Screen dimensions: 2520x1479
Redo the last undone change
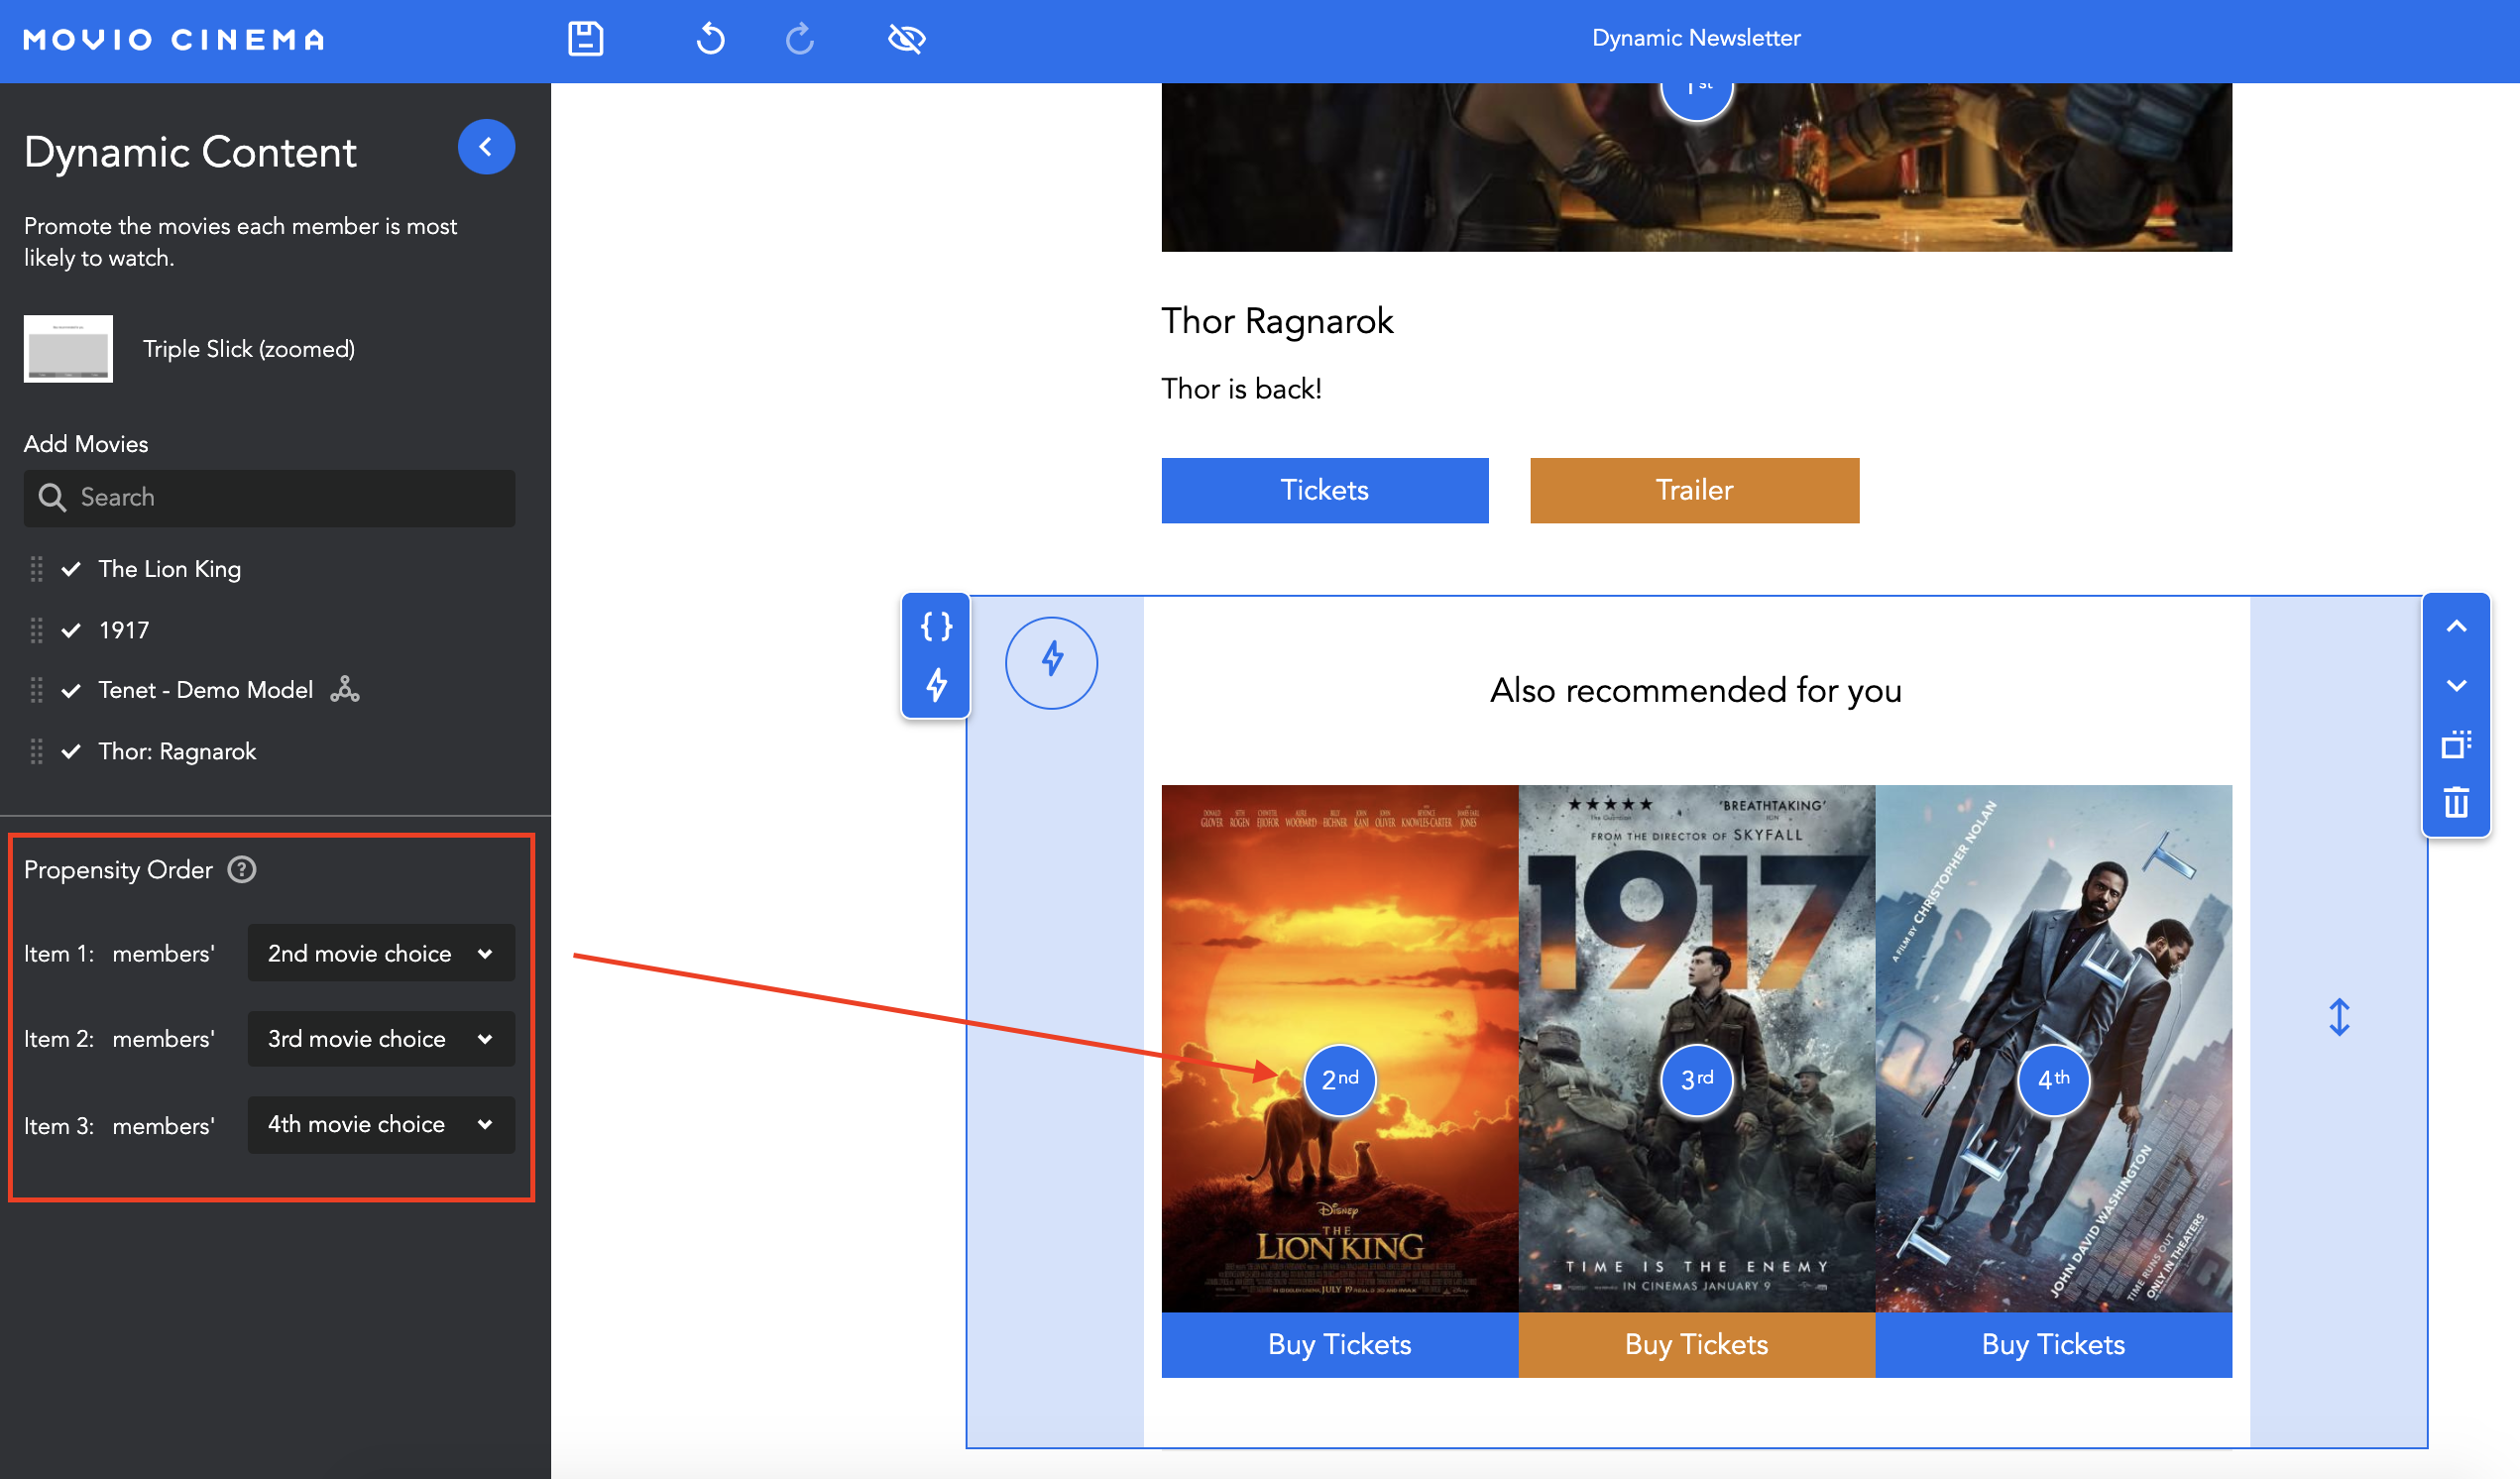click(x=800, y=39)
